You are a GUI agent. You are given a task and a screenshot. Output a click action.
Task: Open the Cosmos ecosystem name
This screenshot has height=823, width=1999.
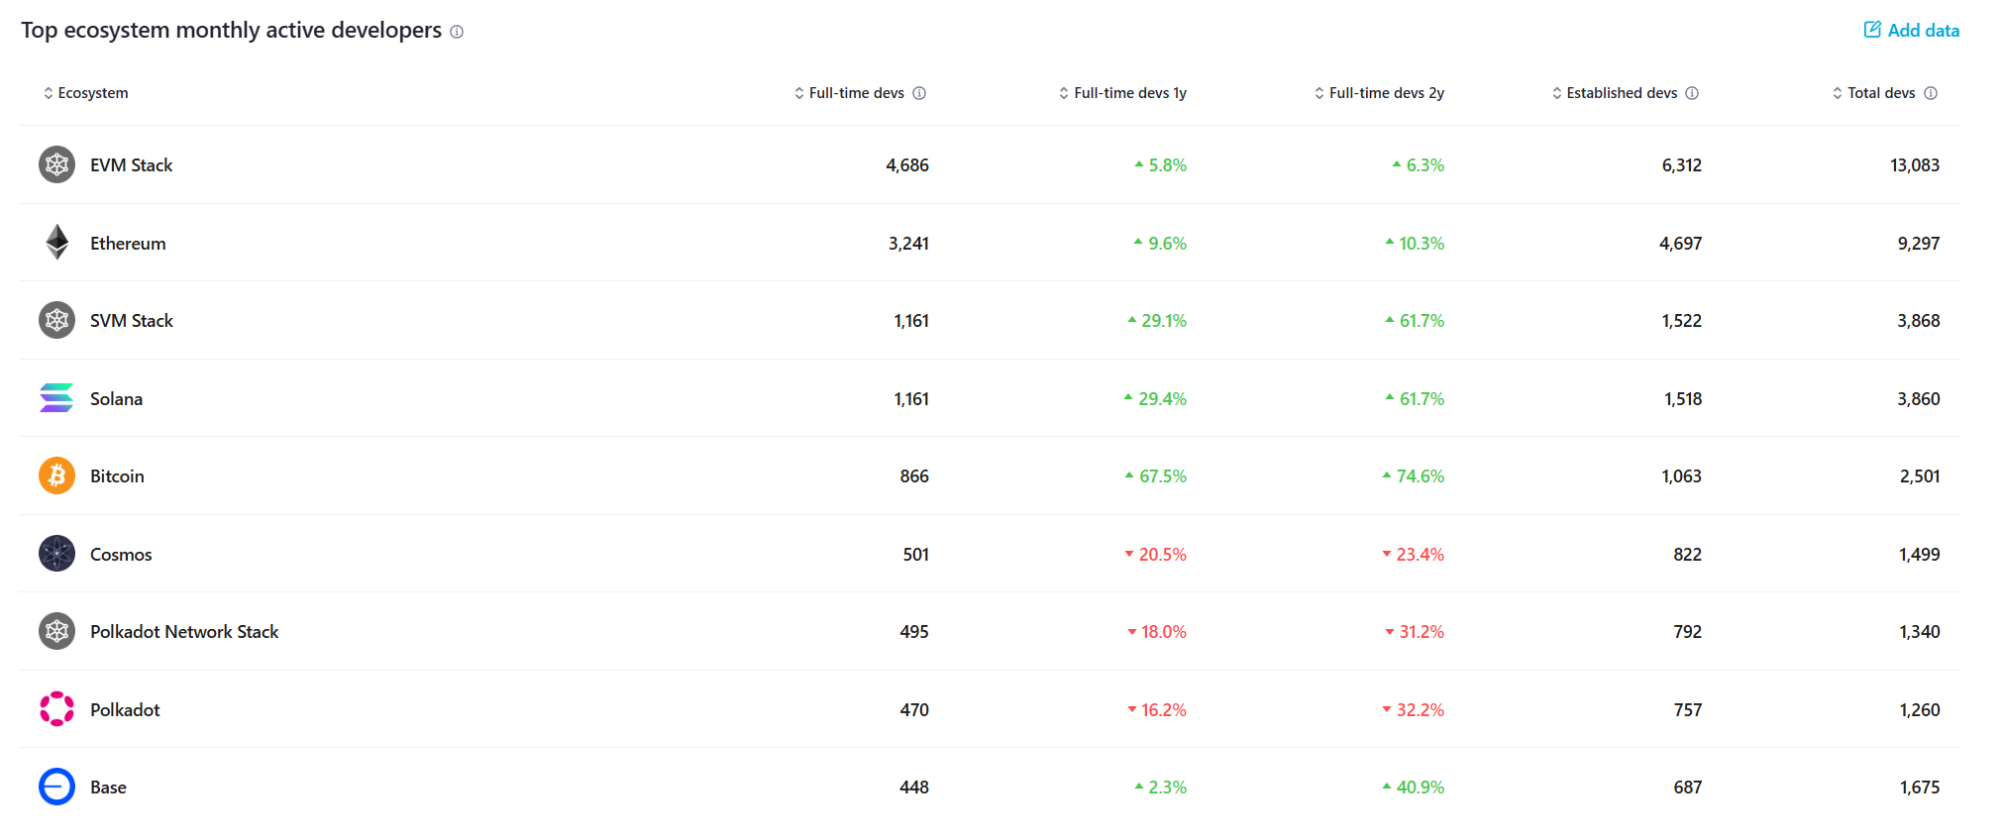[x=121, y=554]
